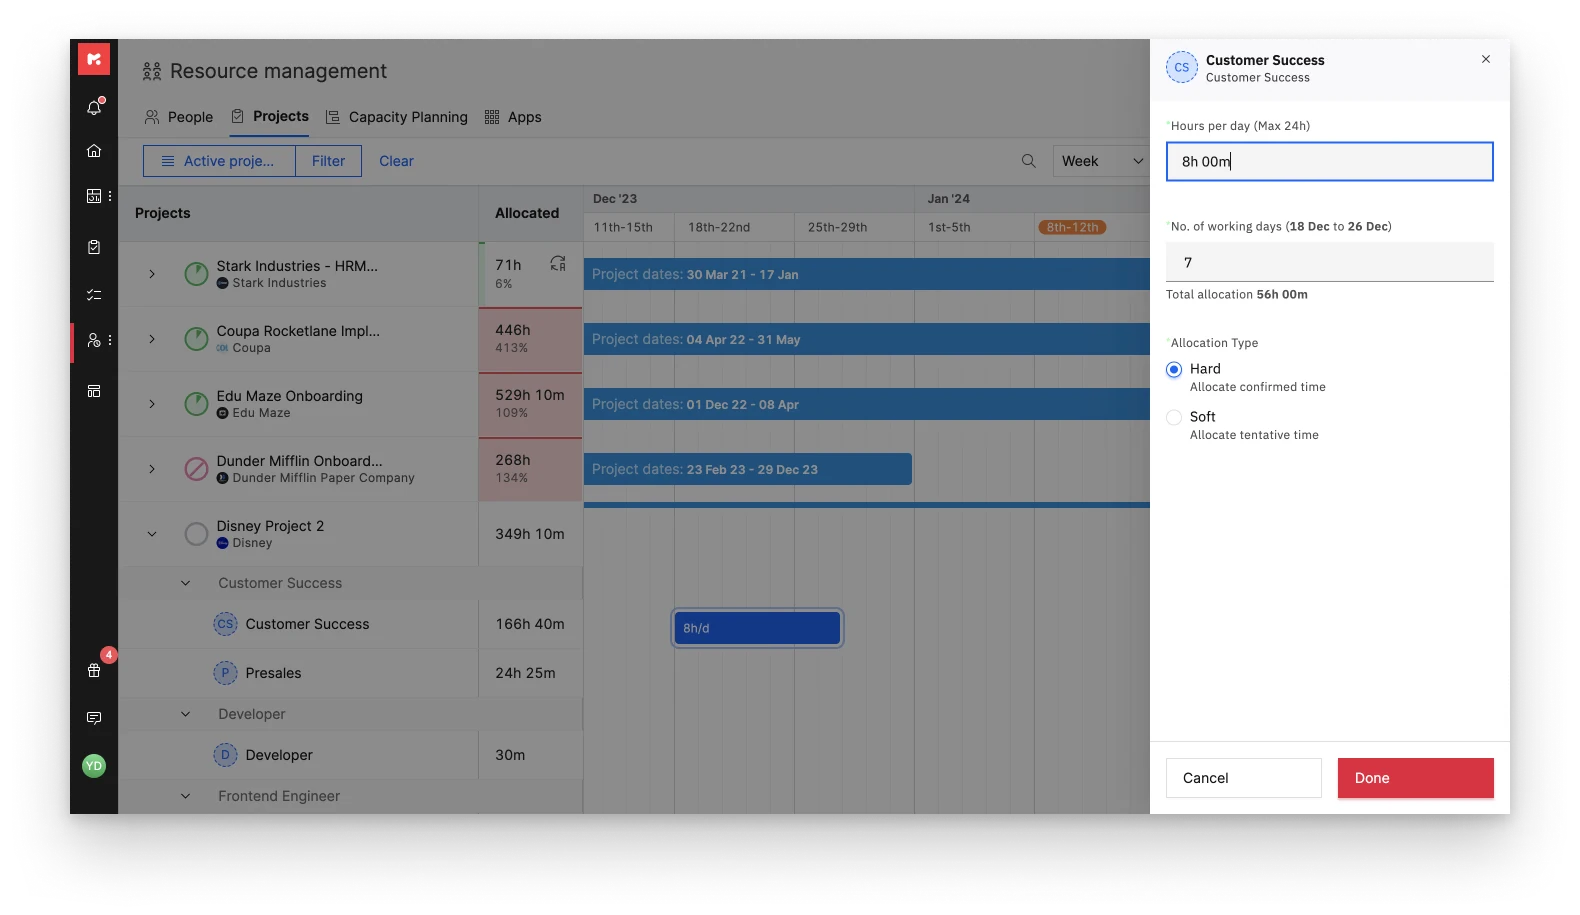
Task: Select the Hard allocation type
Action: (1174, 370)
